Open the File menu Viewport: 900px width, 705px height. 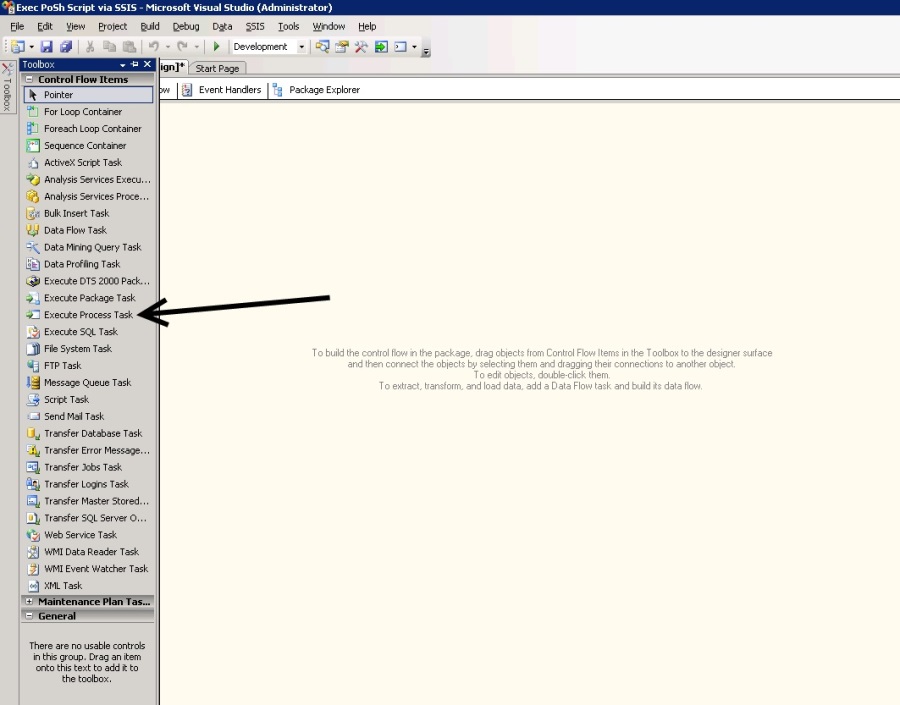(x=17, y=26)
